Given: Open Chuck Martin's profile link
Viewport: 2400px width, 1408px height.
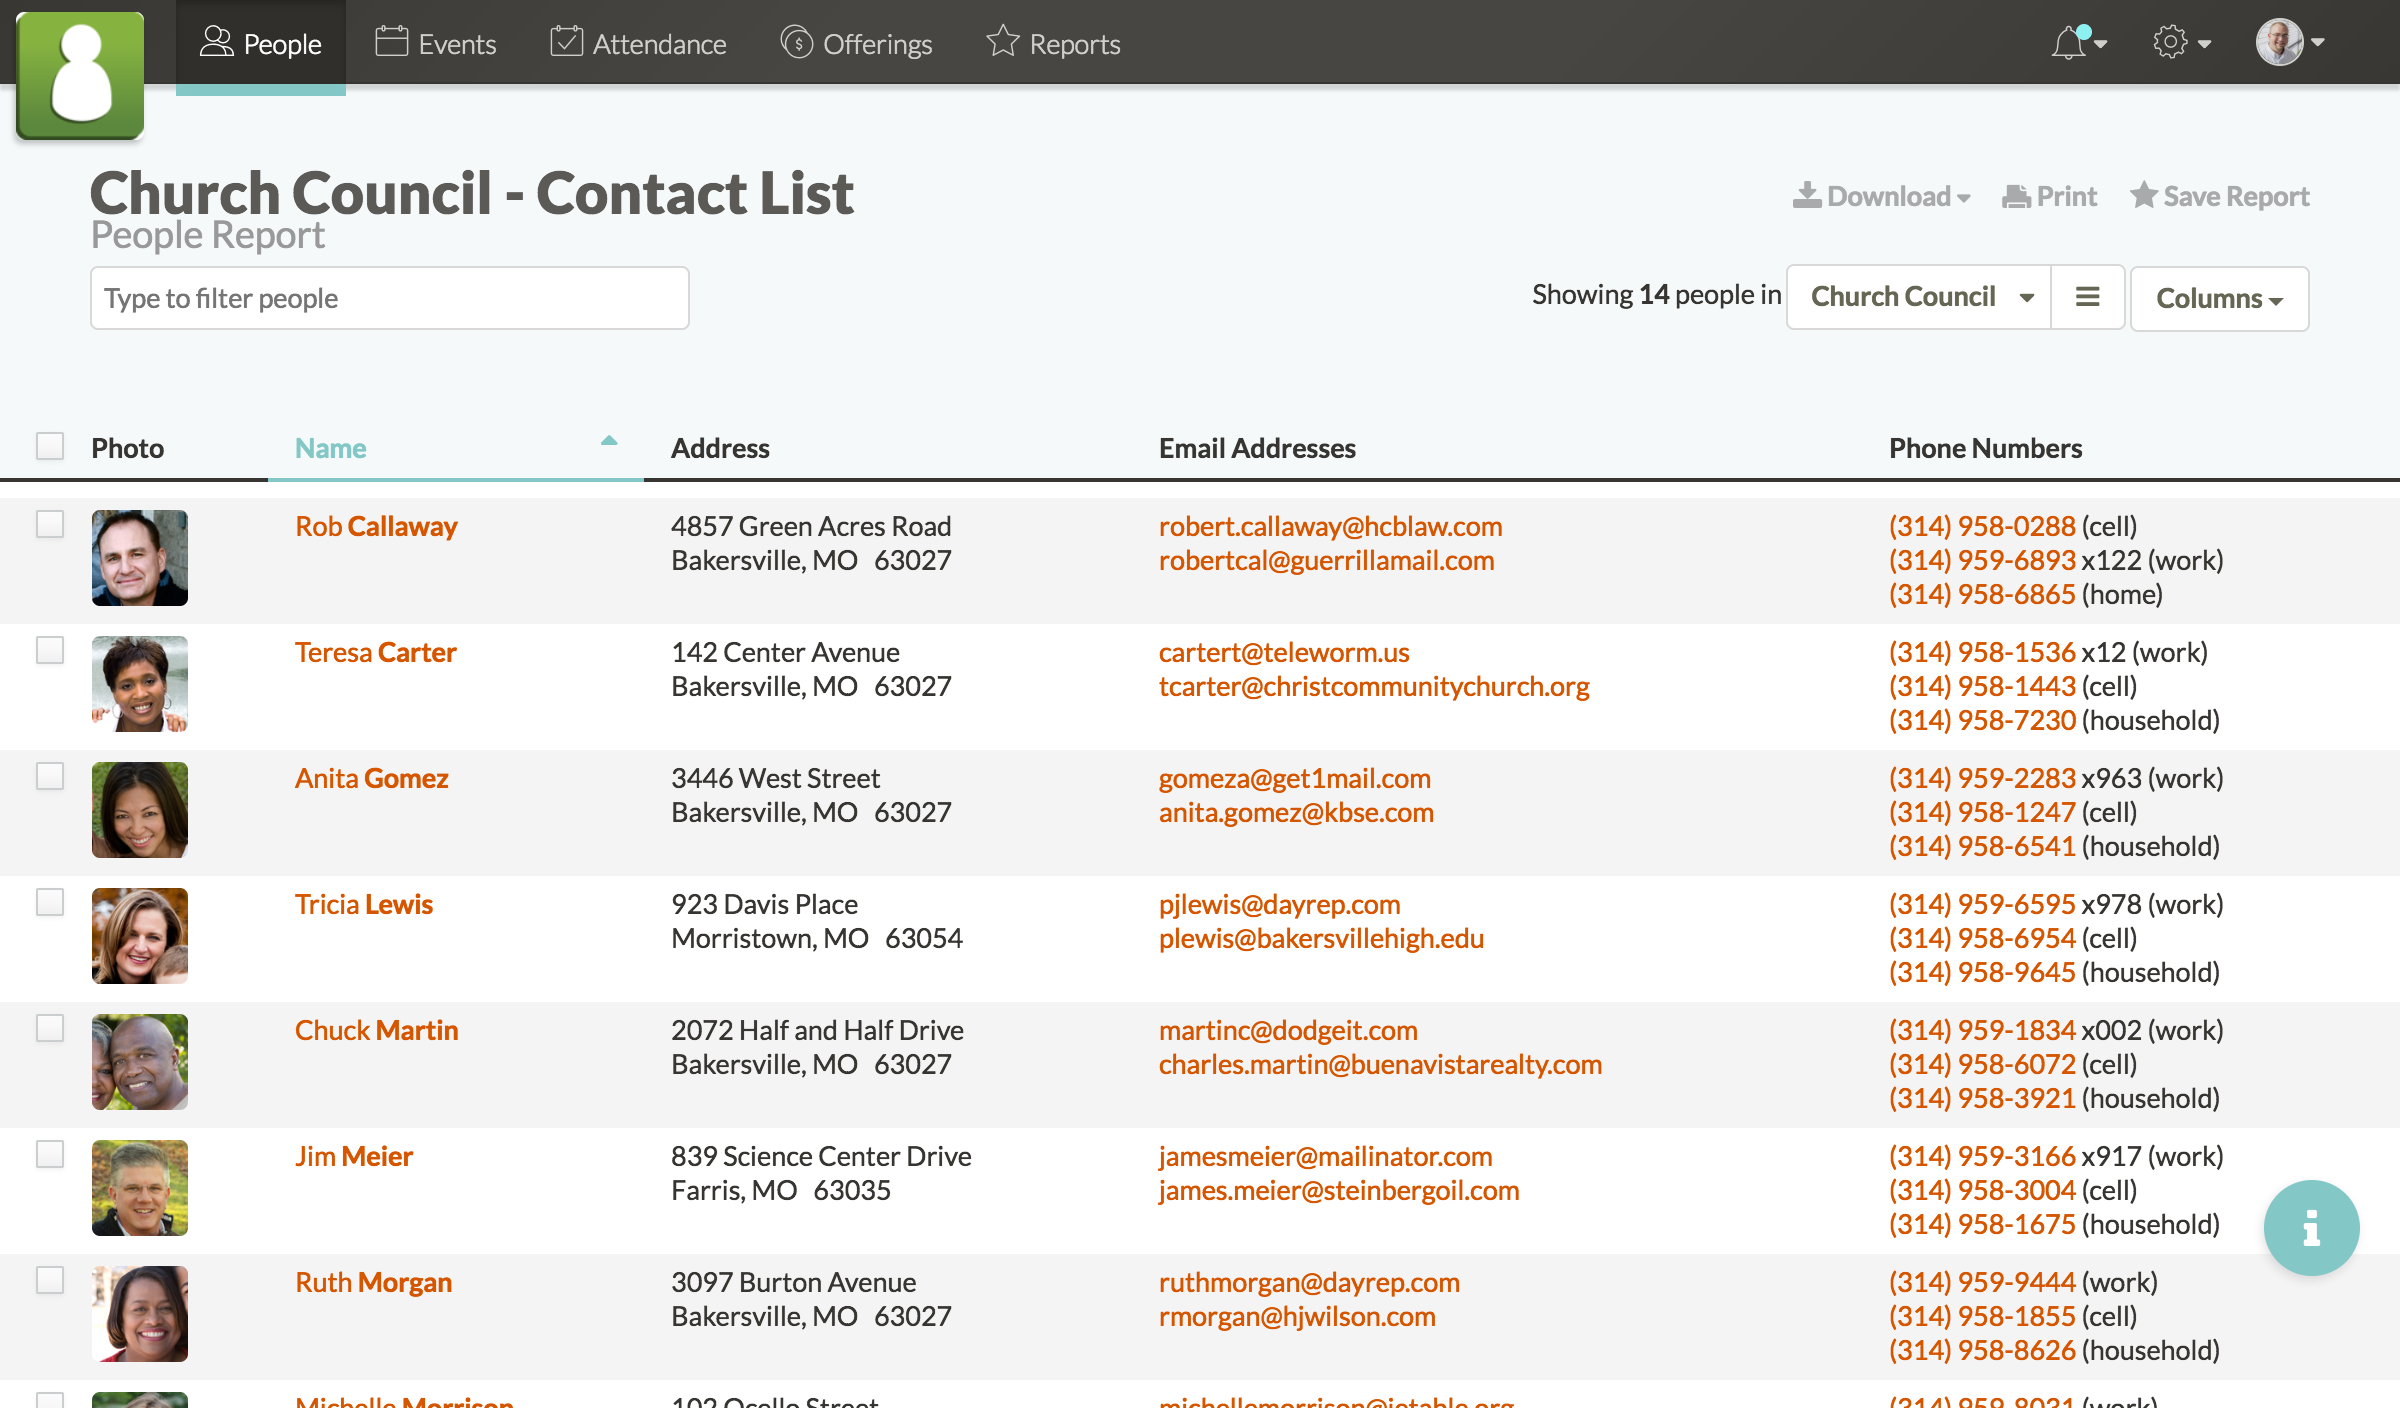Looking at the screenshot, I should [x=377, y=1030].
